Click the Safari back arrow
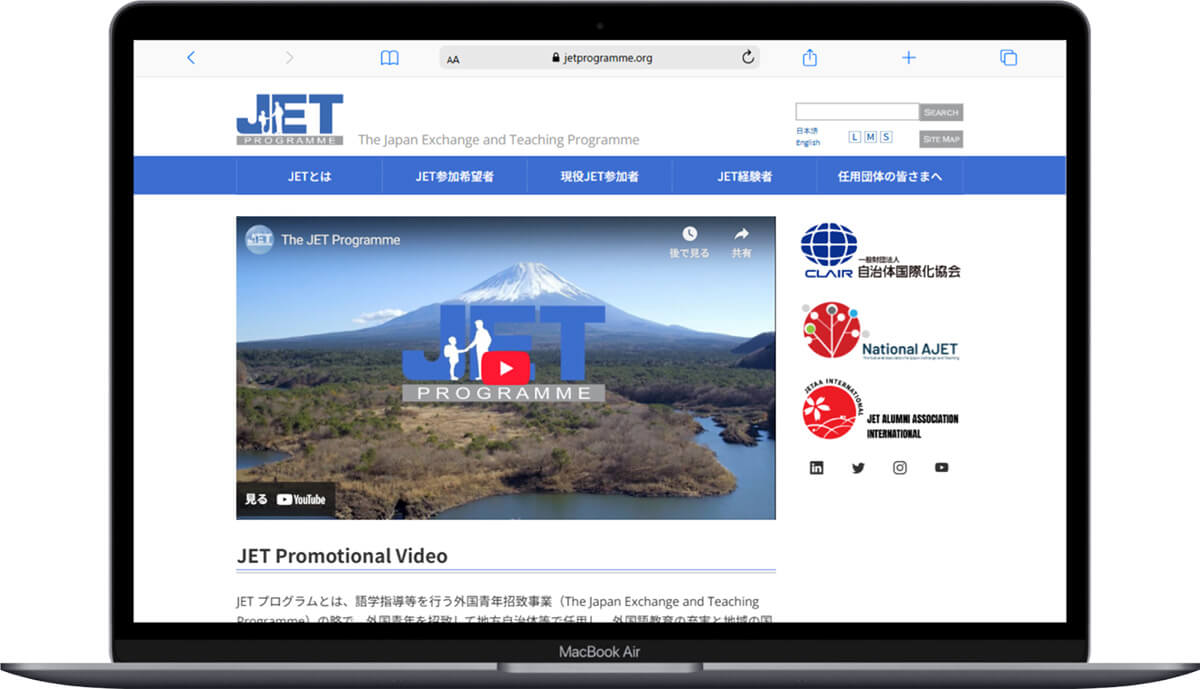The width and height of the screenshot is (1200, 689). pos(191,58)
